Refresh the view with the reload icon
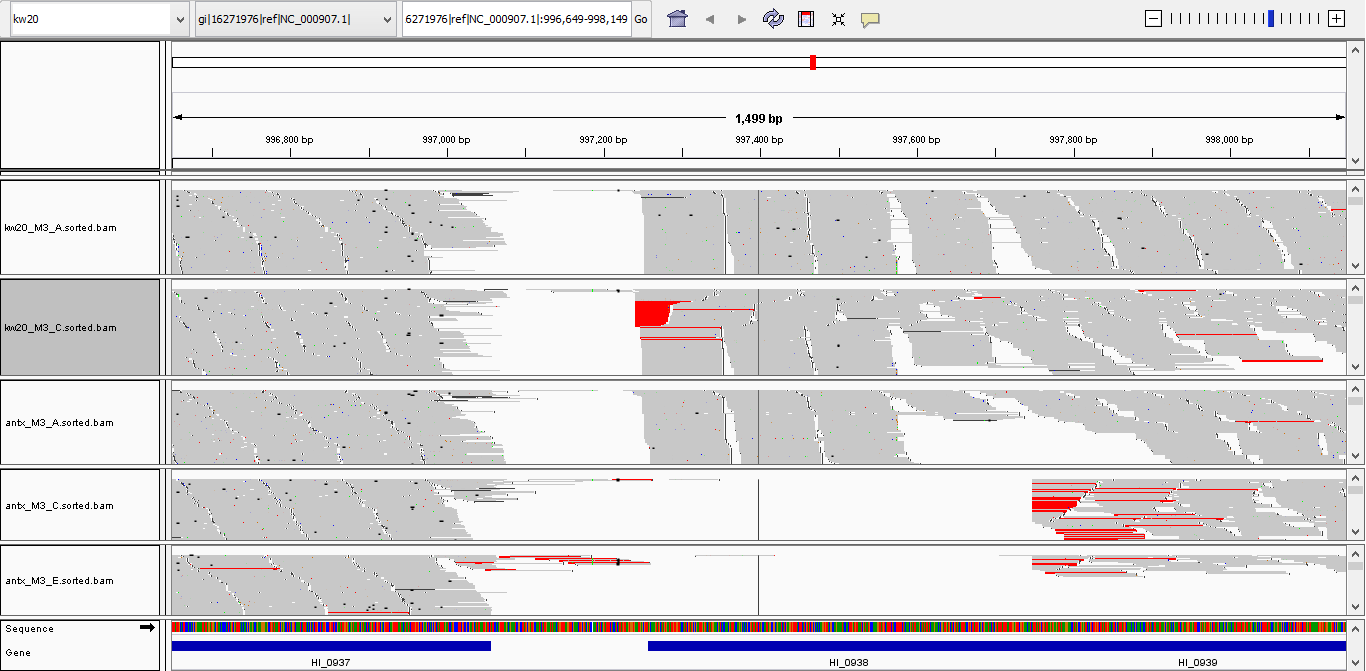Viewport: 1366px width, 671px height. [773, 19]
